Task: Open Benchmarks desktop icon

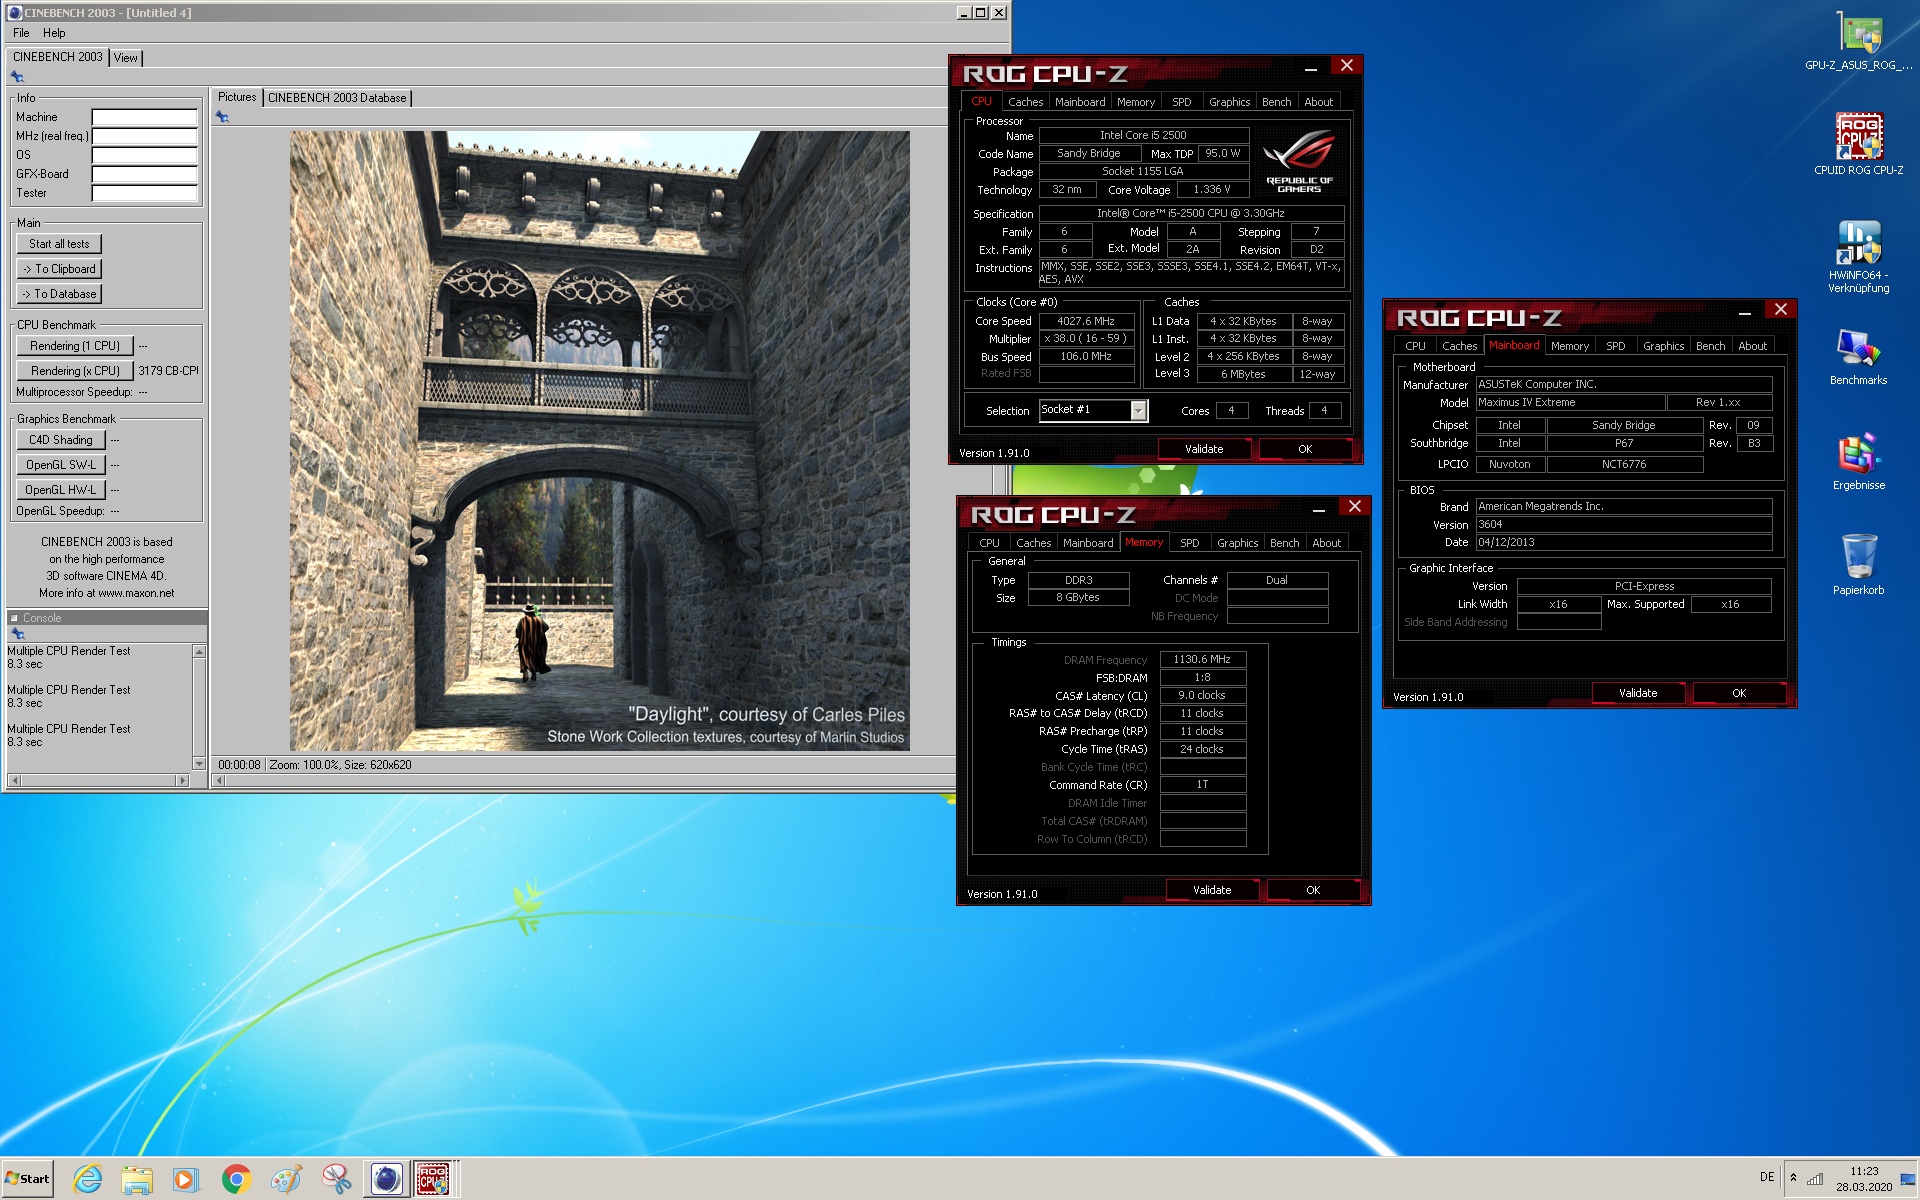Action: (1858, 357)
